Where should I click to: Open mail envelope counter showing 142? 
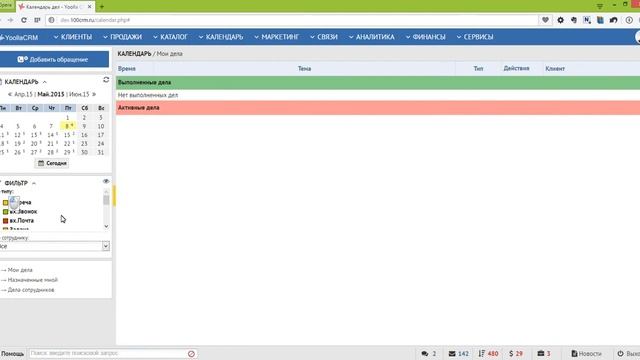pyautogui.click(x=458, y=353)
